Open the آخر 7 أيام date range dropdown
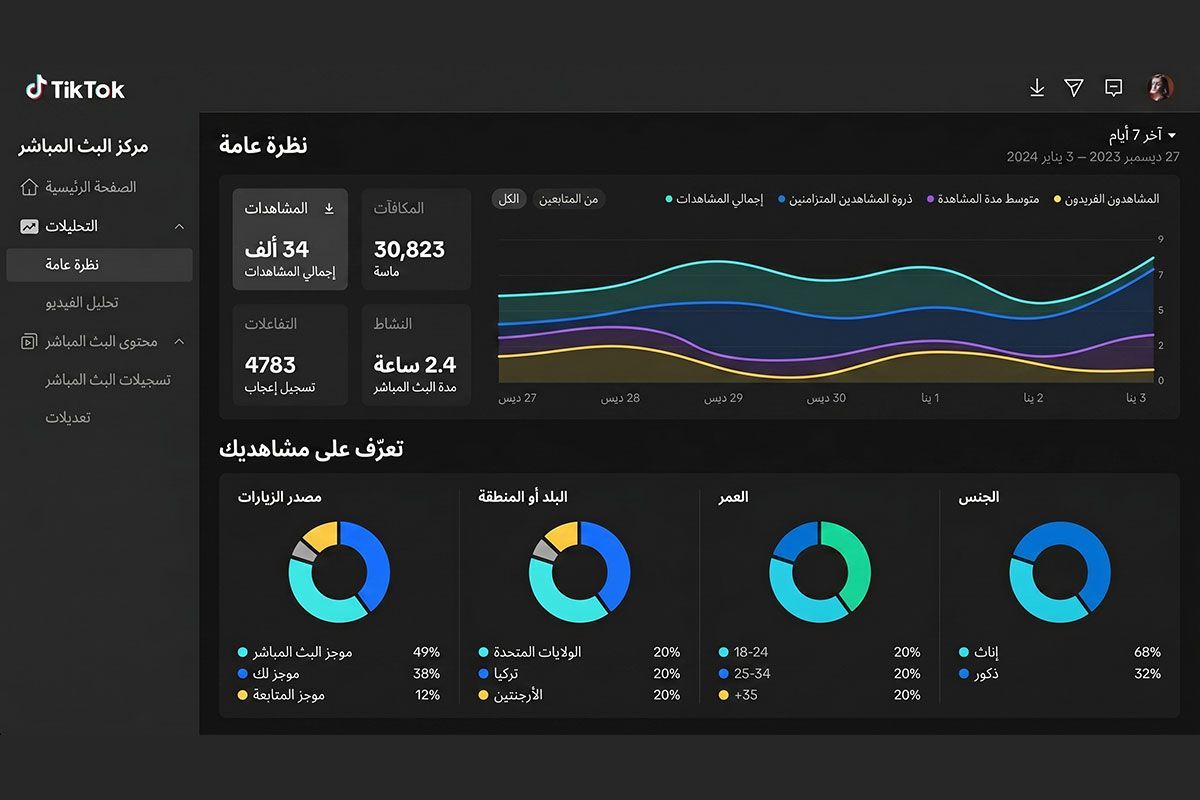Viewport: 1200px width, 800px height. coord(1142,135)
